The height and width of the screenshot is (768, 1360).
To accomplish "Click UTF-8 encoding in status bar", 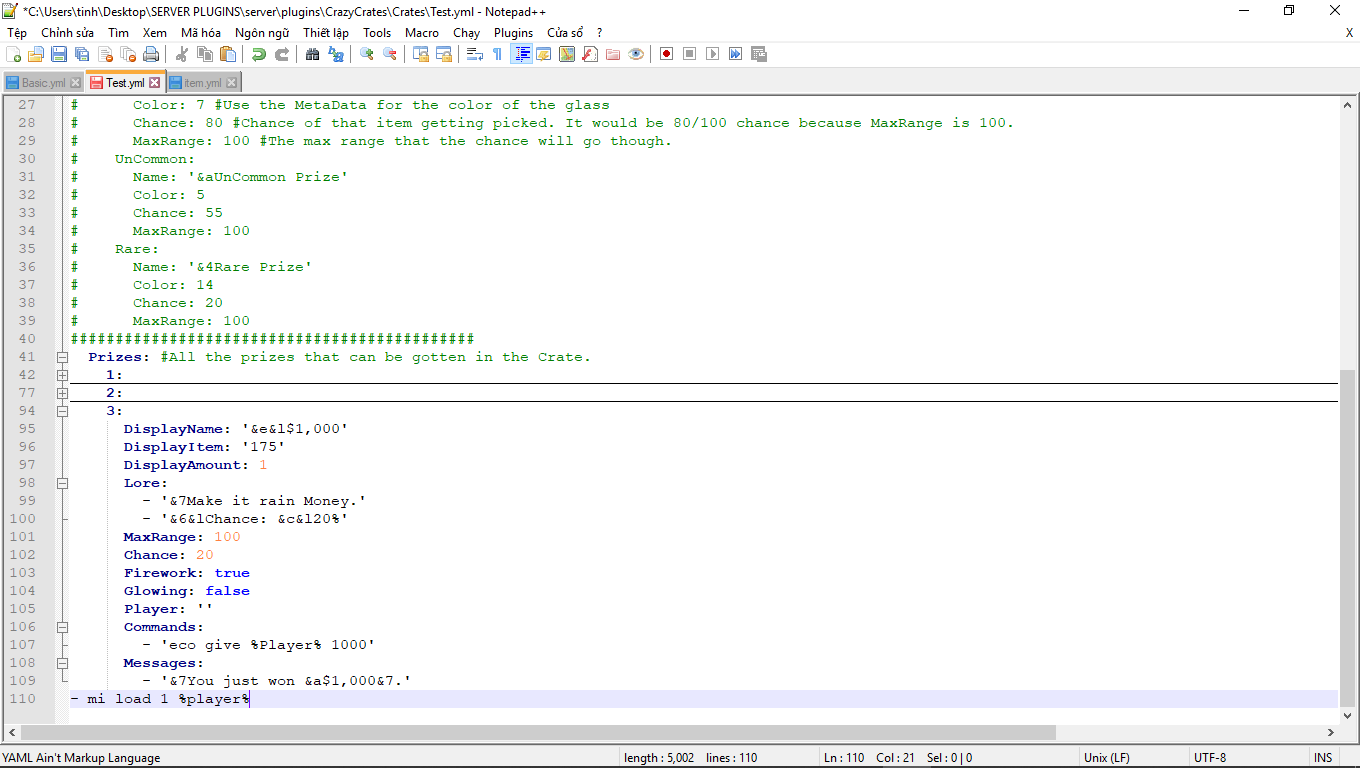I will pos(1209,758).
